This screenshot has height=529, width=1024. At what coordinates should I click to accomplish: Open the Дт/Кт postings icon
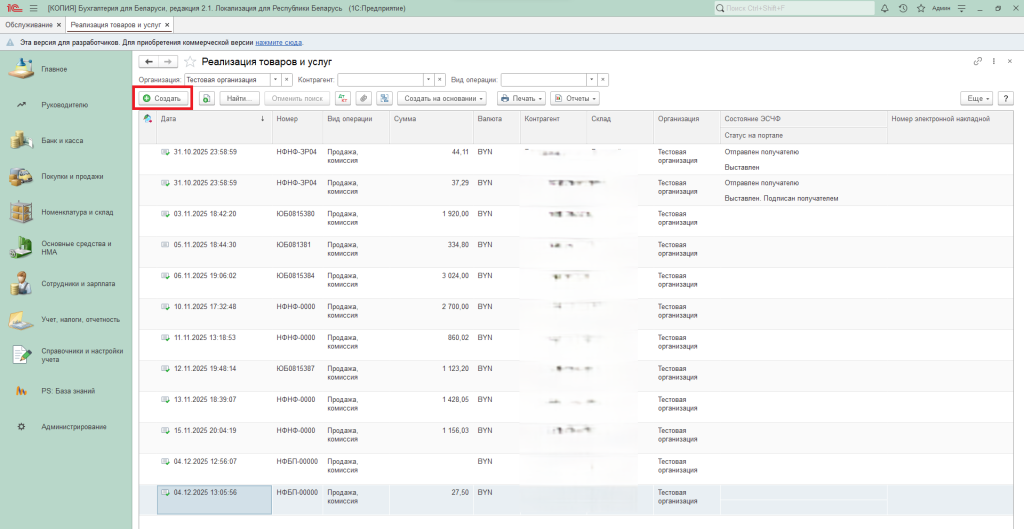[343, 99]
